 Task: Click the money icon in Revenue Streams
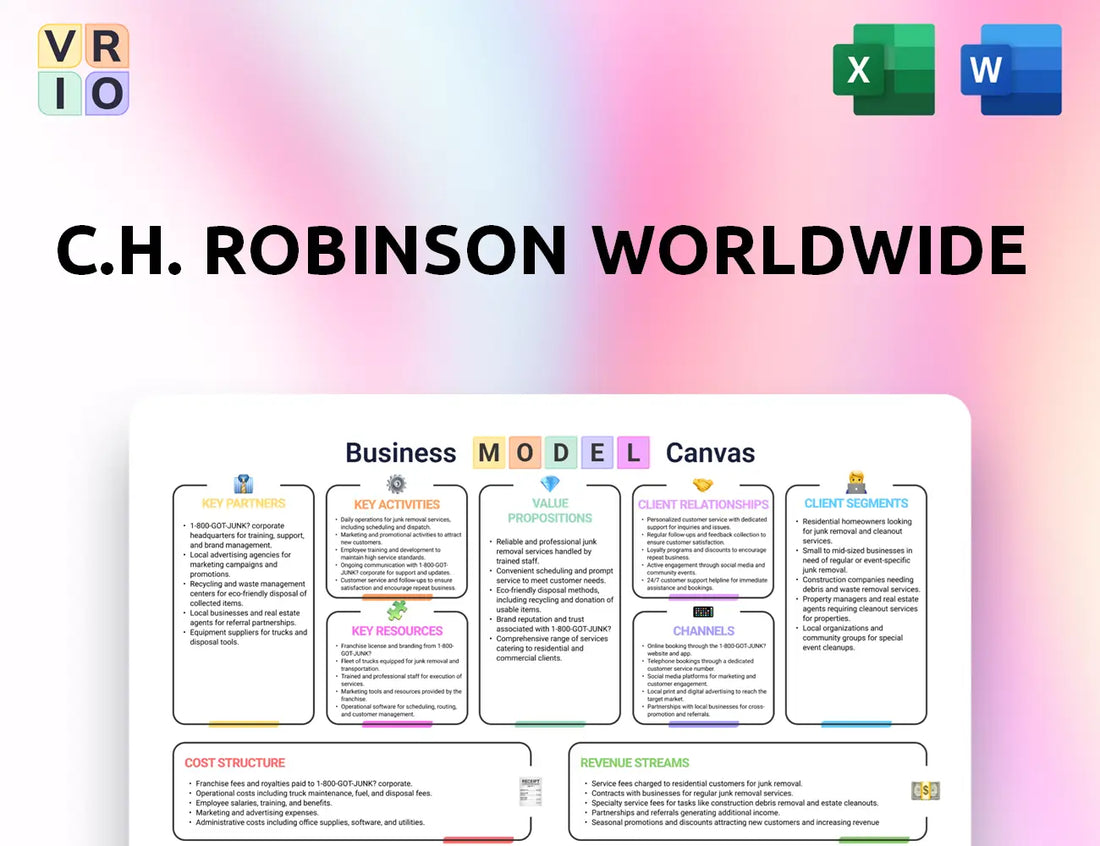click(x=925, y=791)
